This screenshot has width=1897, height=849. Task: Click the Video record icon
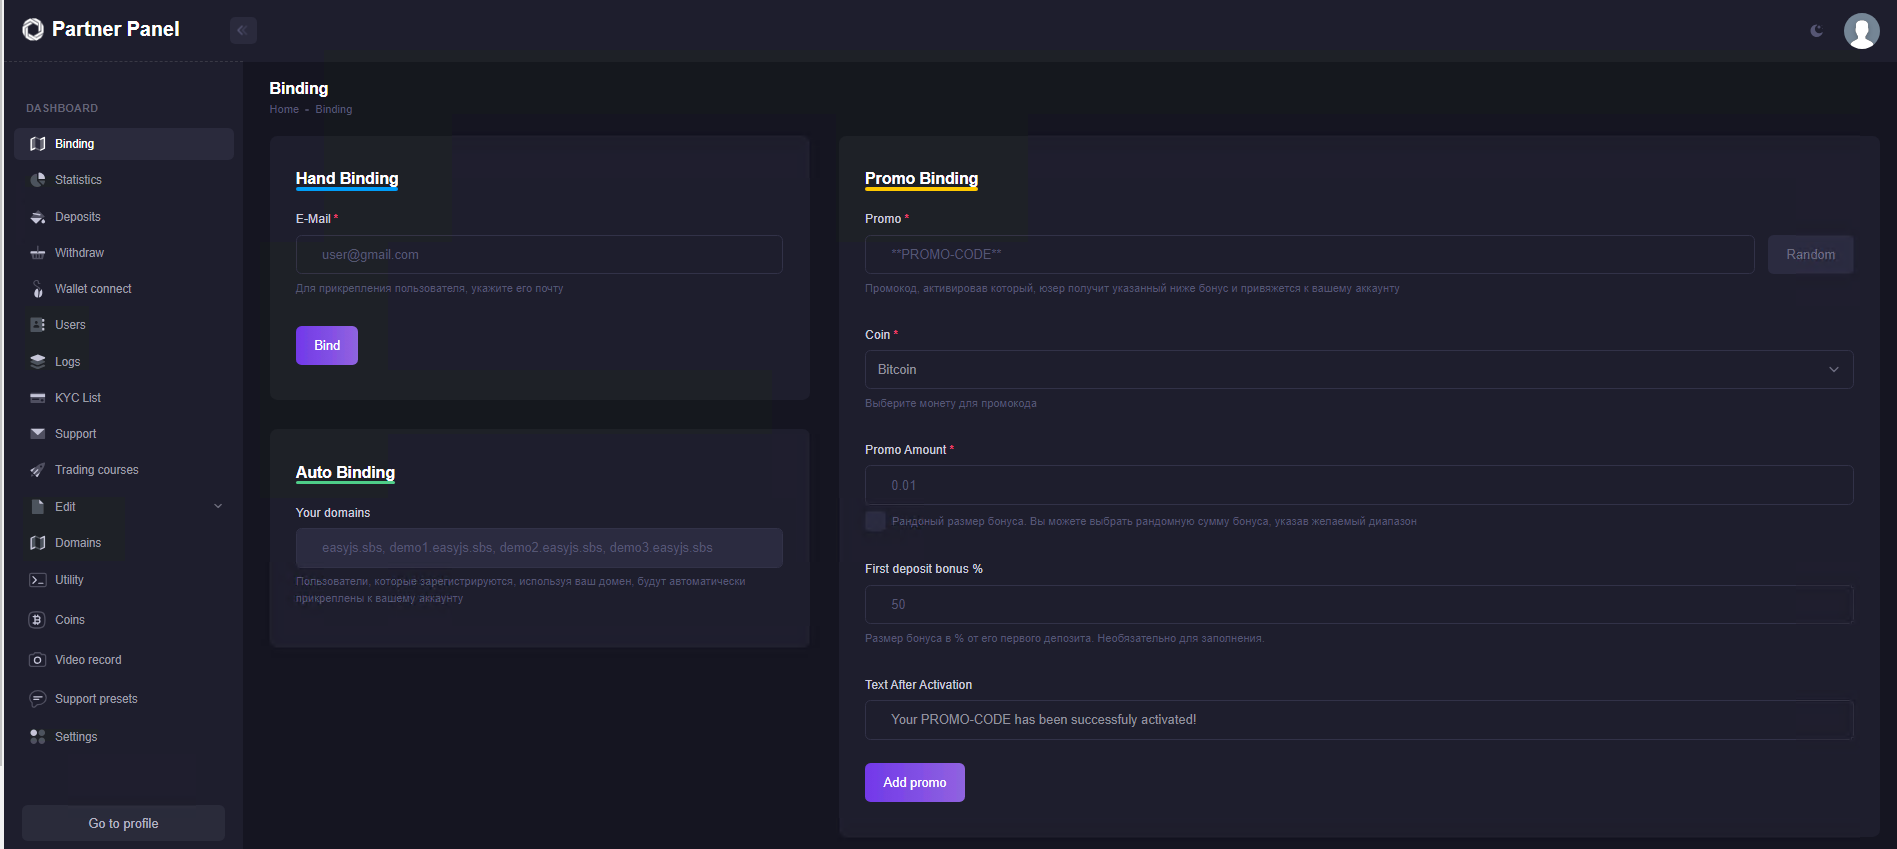(38, 660)
